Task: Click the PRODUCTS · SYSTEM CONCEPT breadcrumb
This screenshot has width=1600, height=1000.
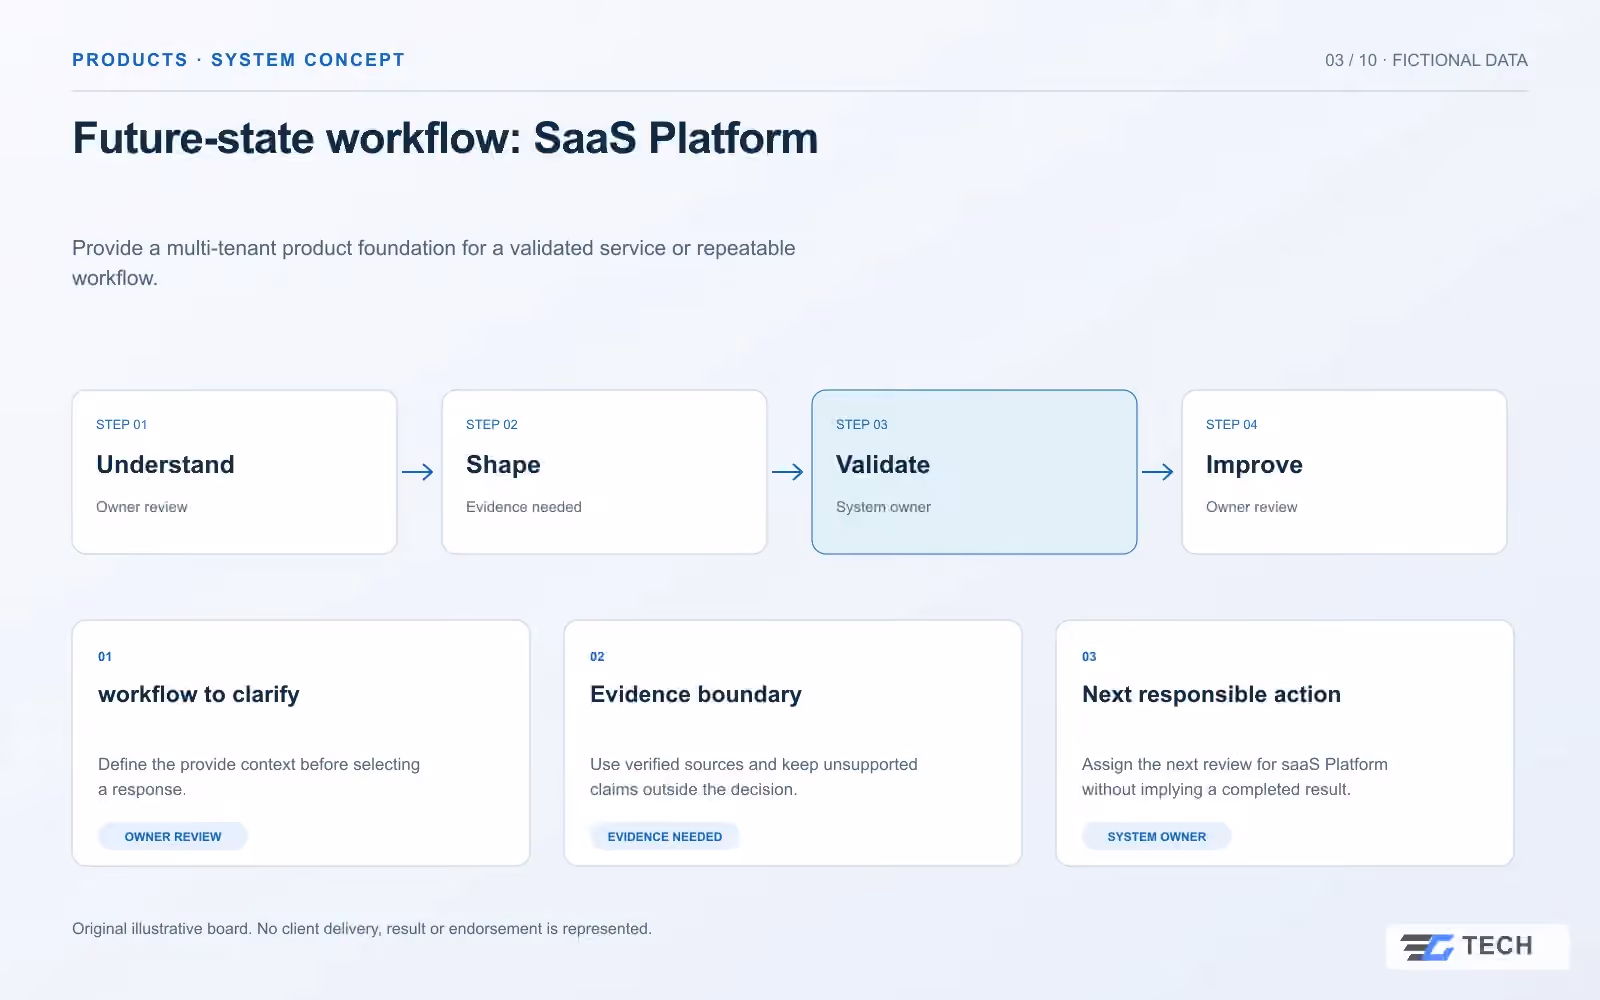Action: pyautogui.click(x=239, y=60)
